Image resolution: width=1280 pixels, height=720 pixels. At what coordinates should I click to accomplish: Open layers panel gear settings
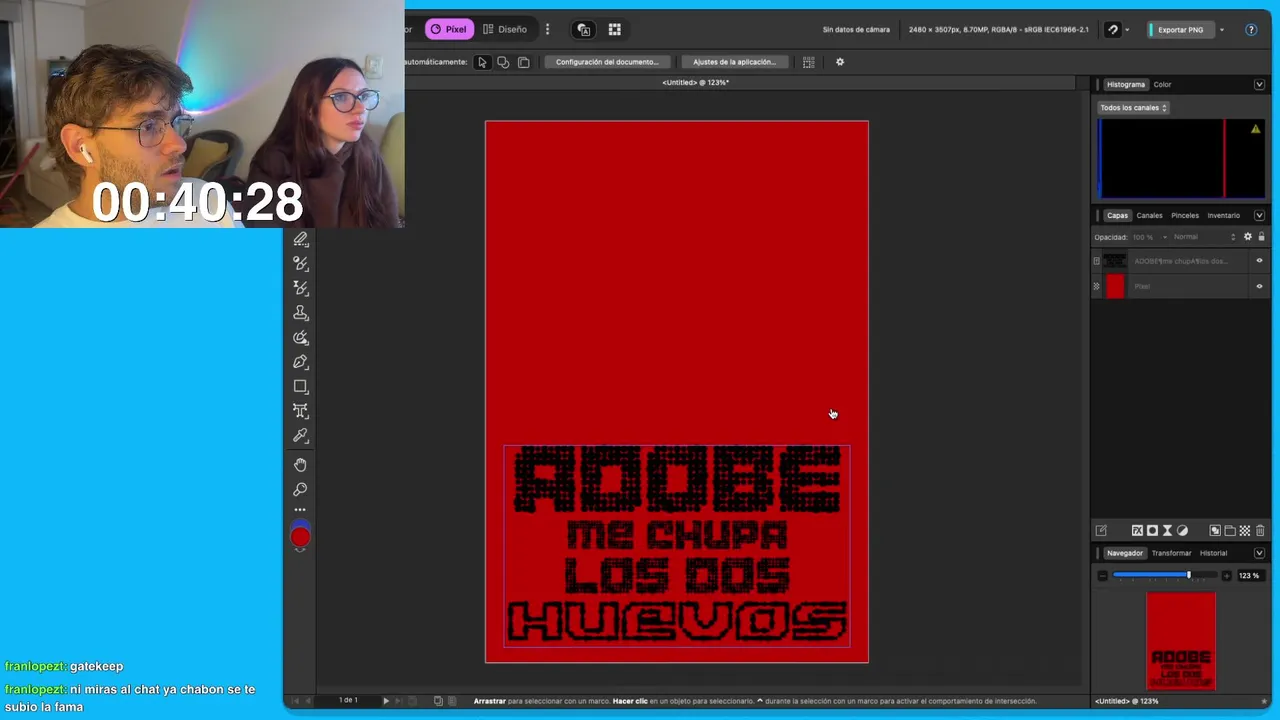[x=1247, y=237]
